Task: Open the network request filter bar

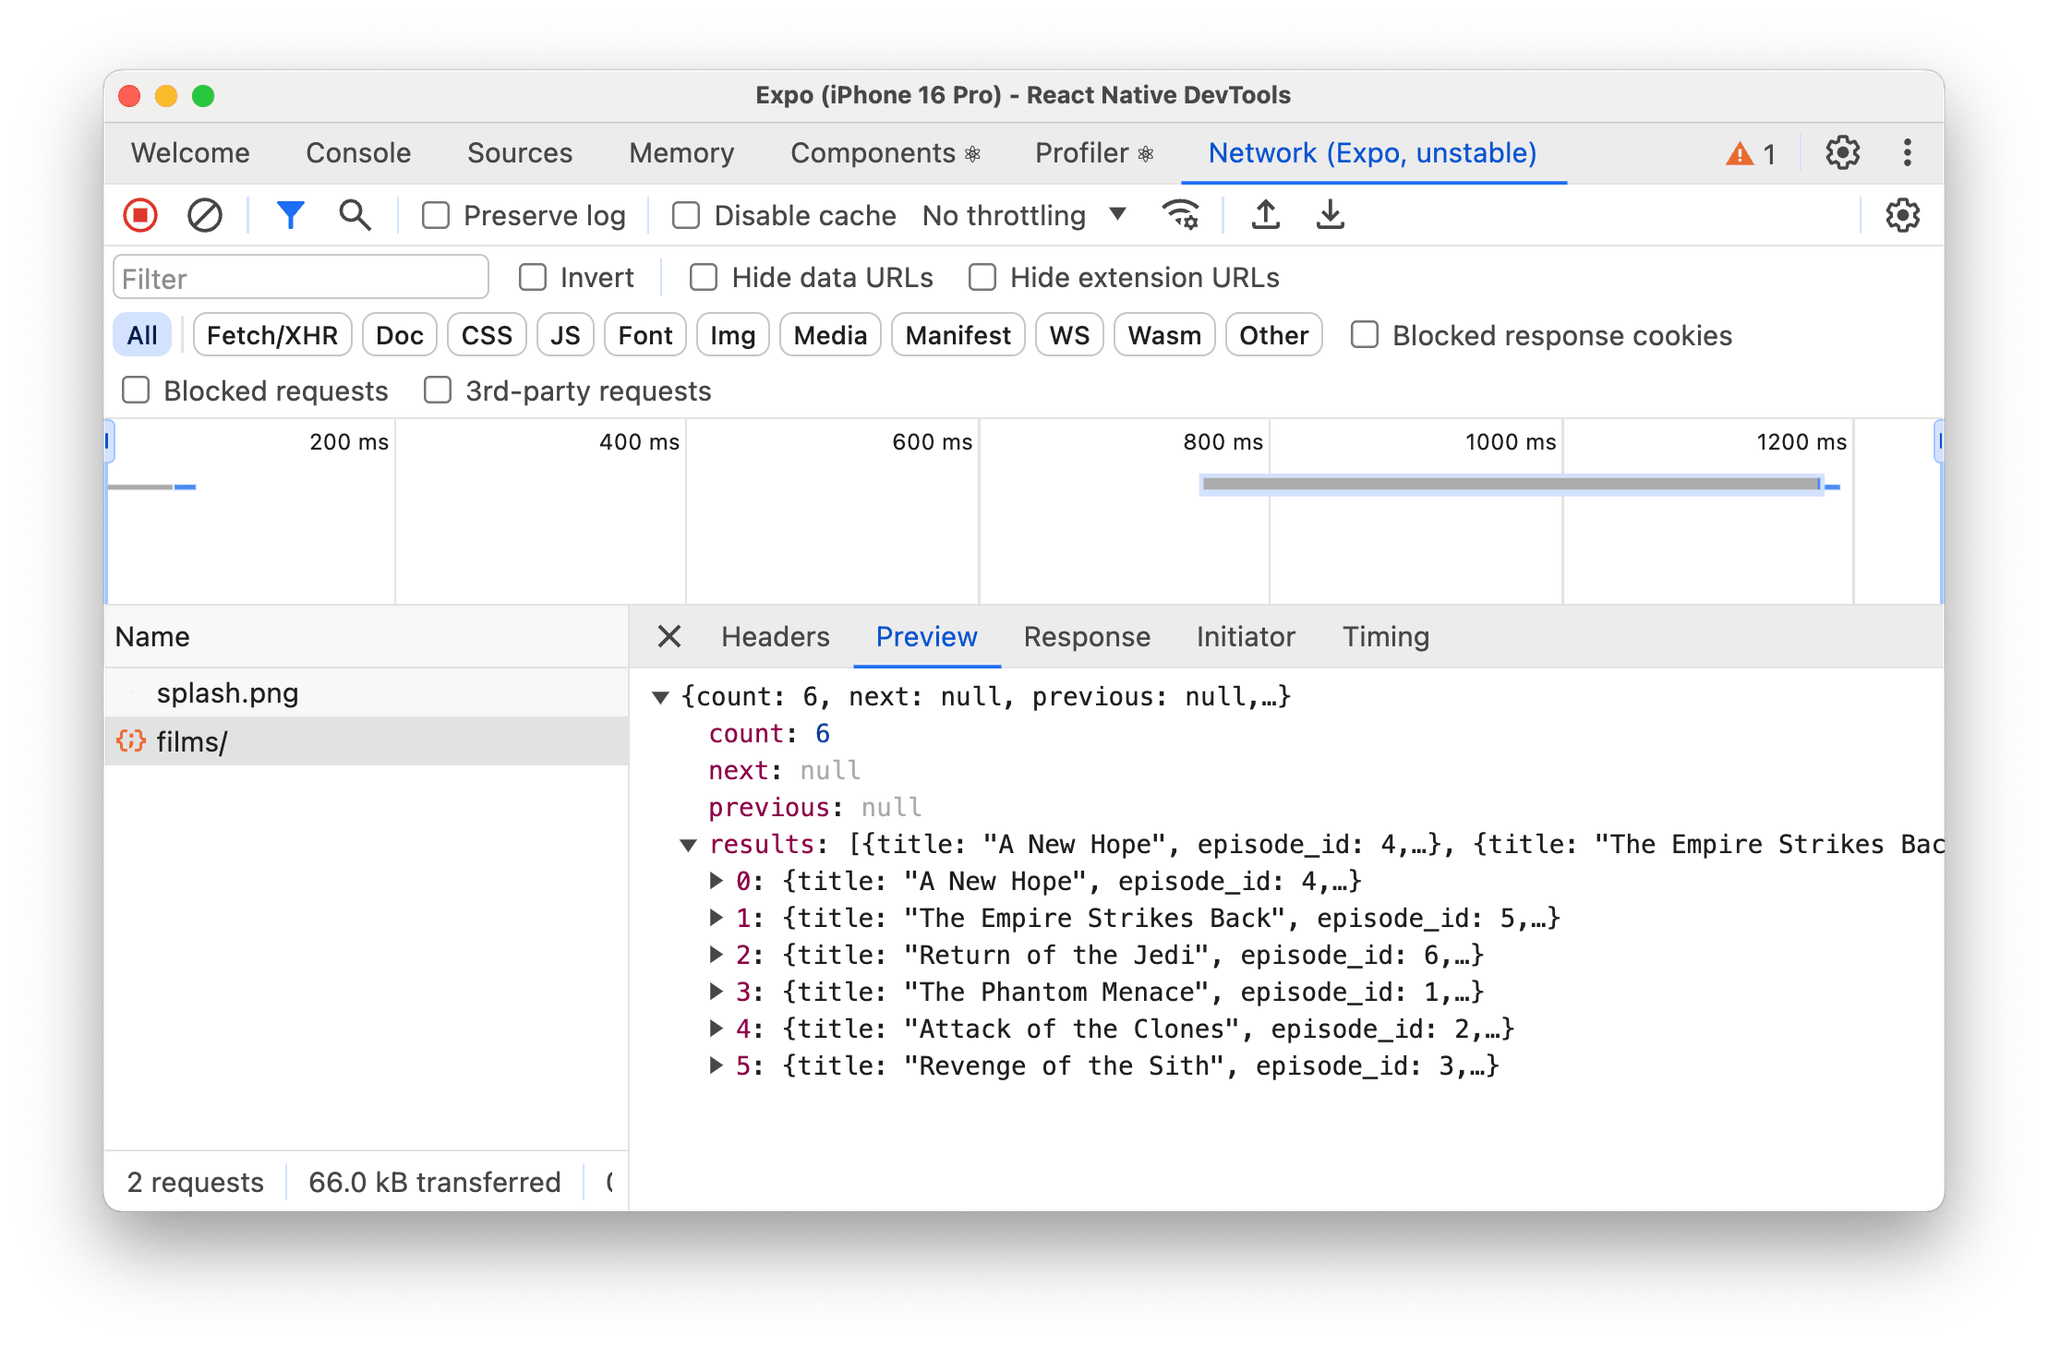Action: [x=290, y=214]
